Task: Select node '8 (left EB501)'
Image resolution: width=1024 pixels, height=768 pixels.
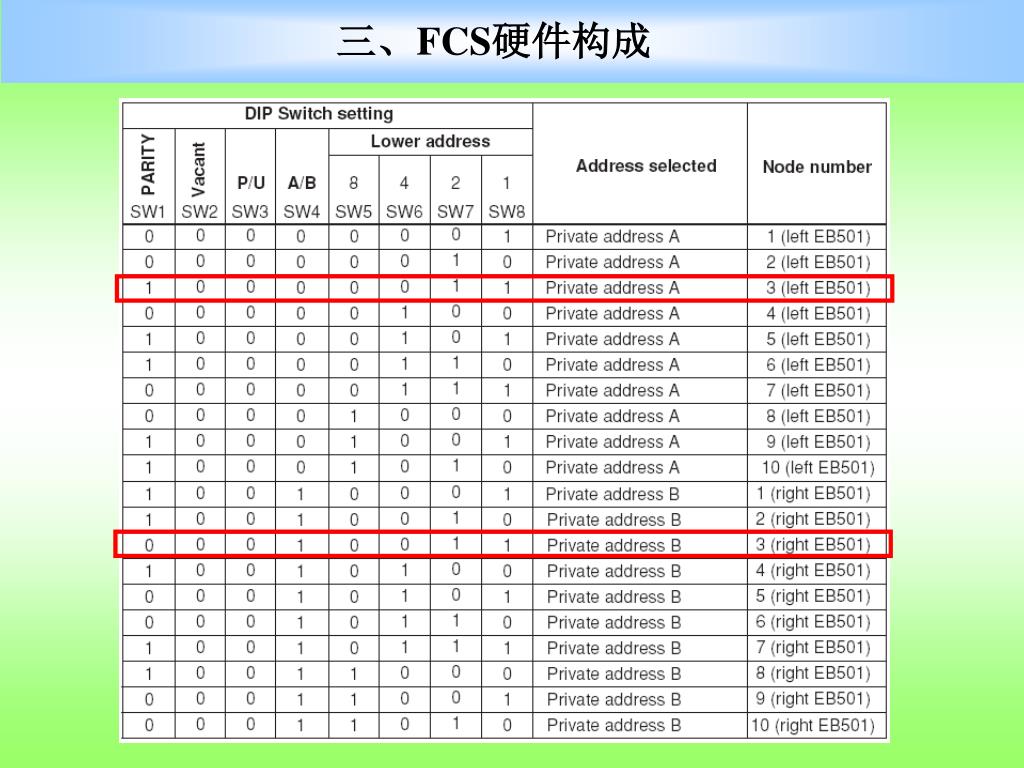Action: click(x=818, y=416)
